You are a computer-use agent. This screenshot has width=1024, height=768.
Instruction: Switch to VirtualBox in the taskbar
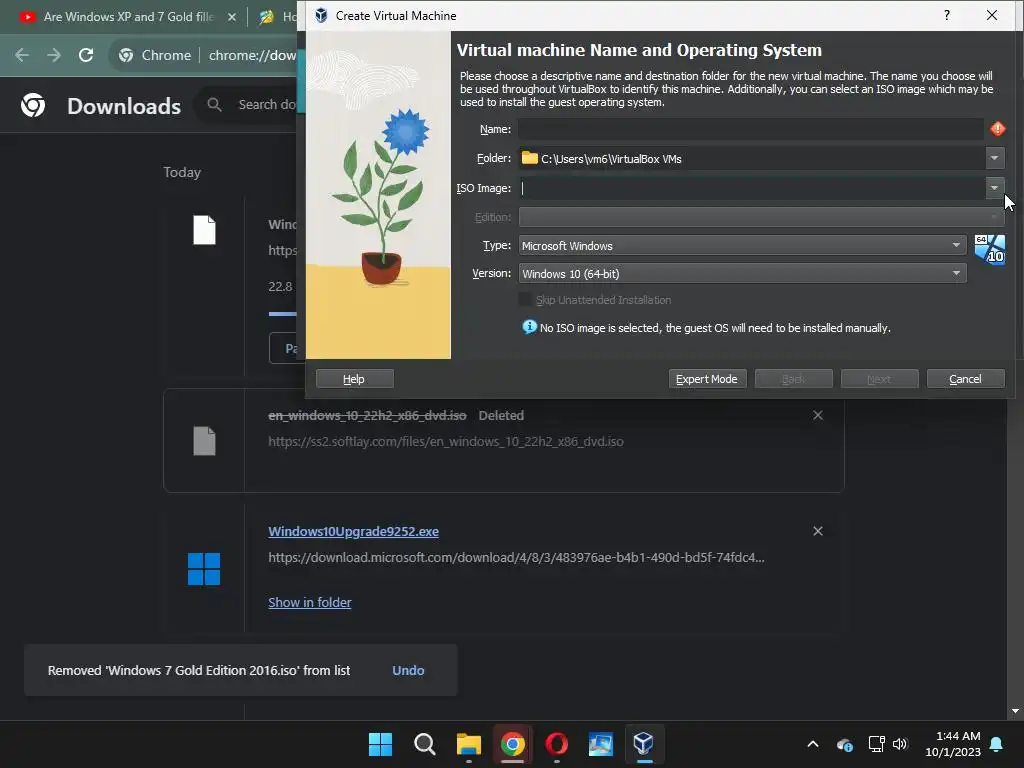(644, 744)
